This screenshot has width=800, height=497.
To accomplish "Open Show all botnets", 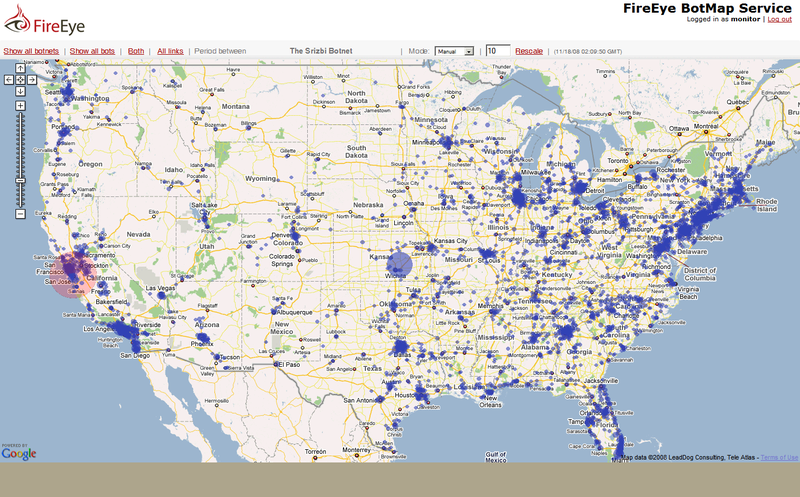I will [31, 51].
